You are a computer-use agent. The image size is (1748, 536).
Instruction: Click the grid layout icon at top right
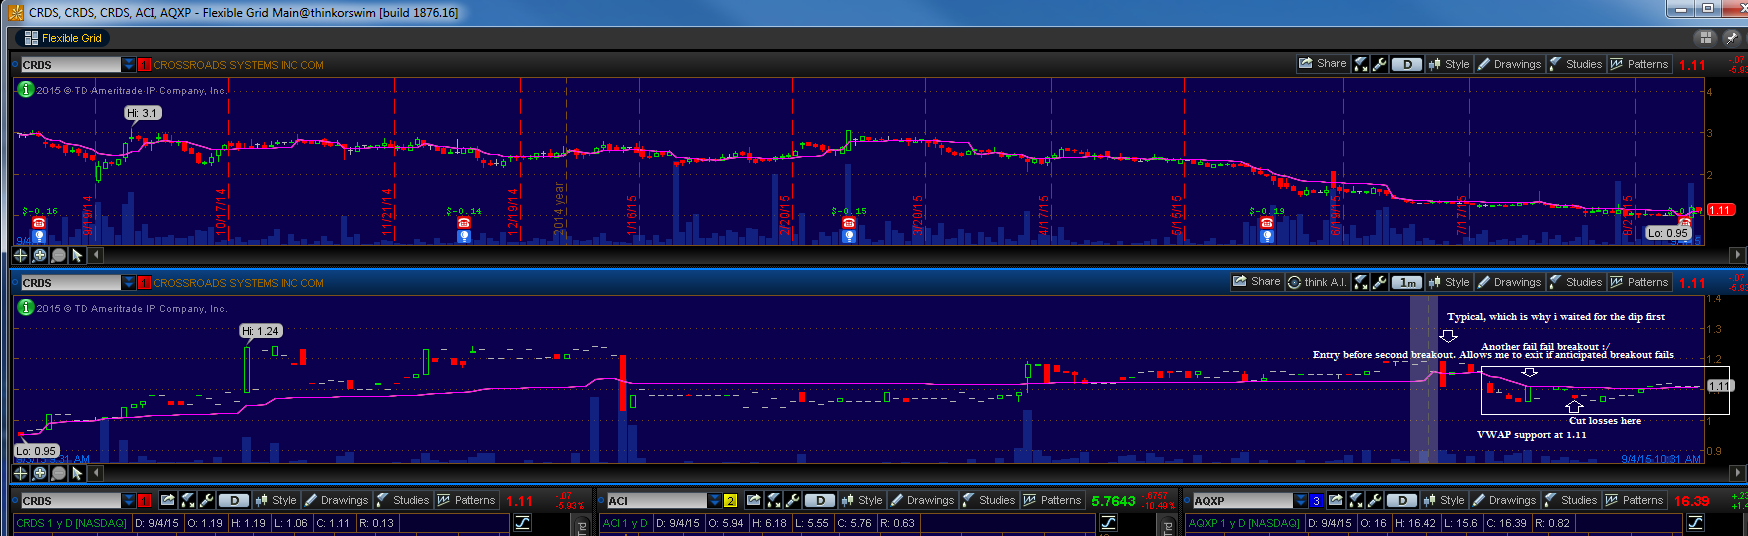point(1705,37)
